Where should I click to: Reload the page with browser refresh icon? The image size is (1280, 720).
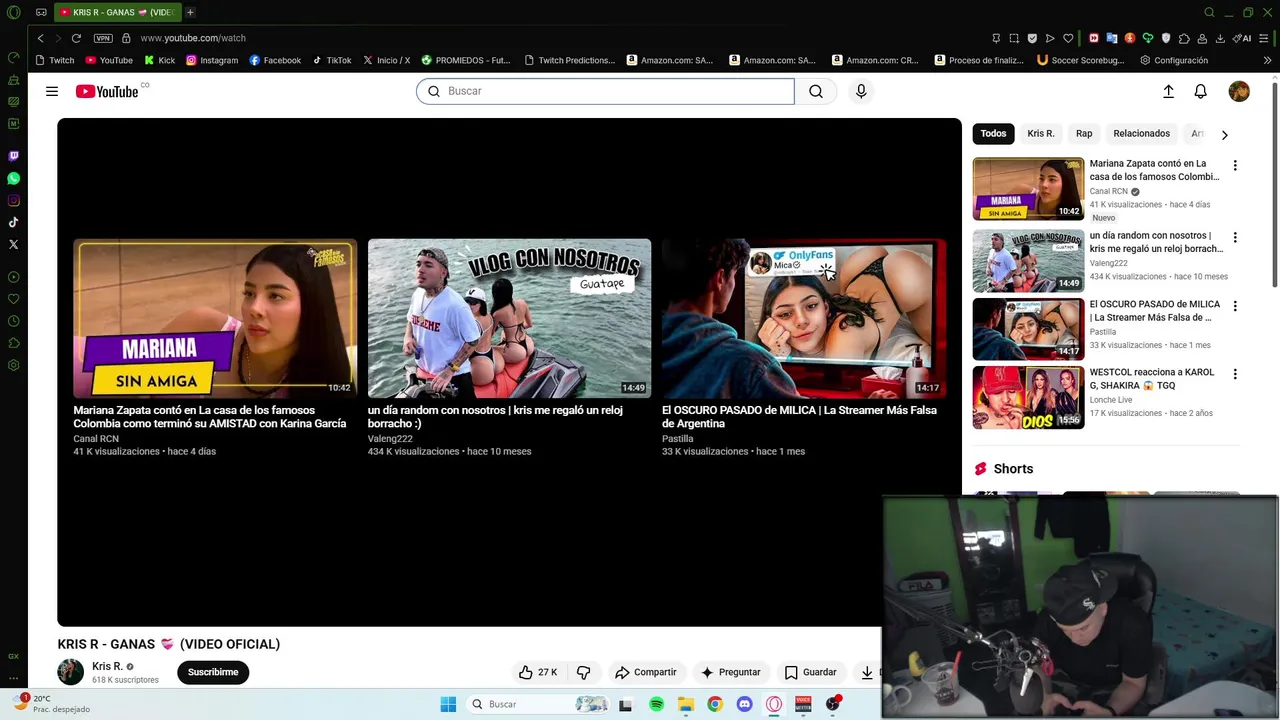click(76, 38)
